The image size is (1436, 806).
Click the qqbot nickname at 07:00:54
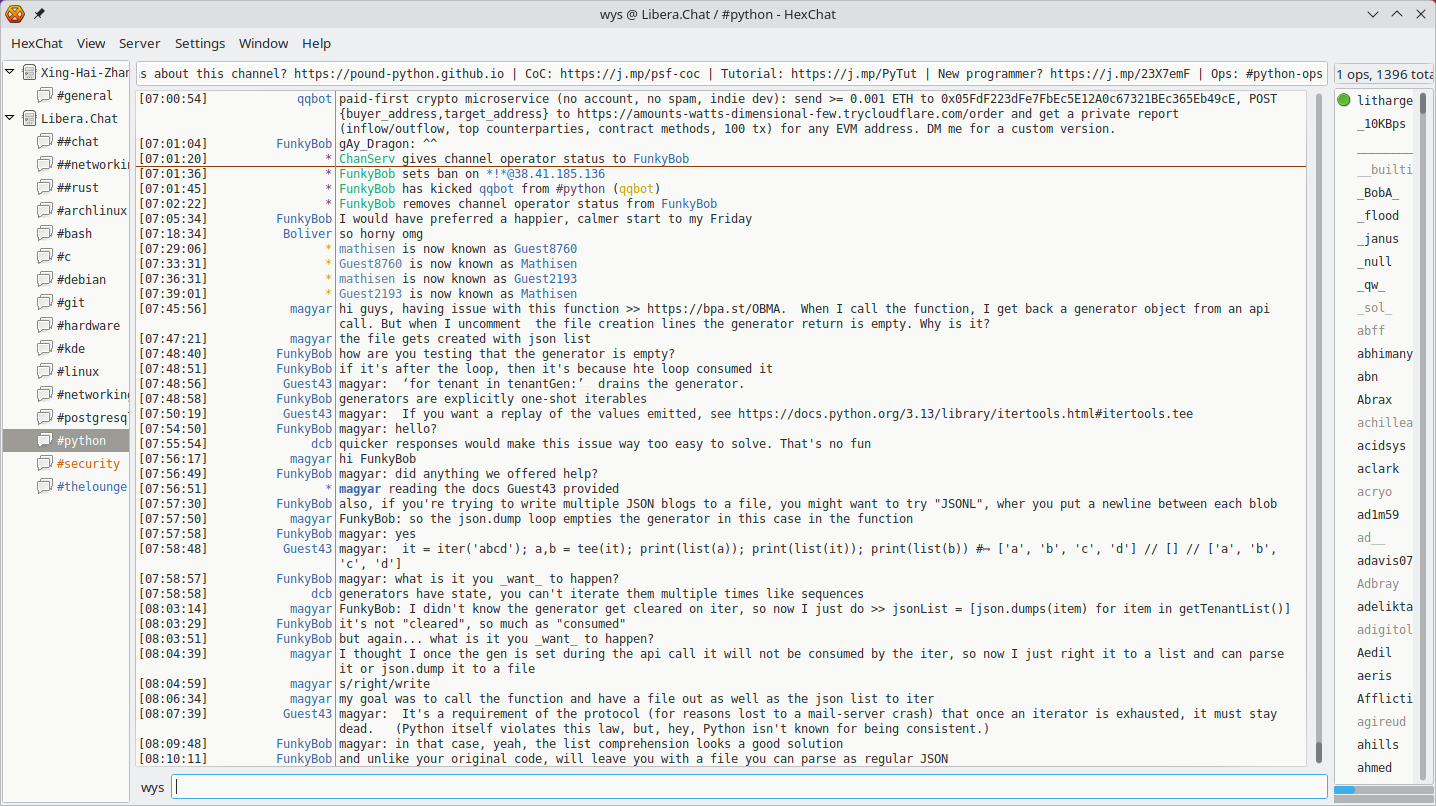tap(314, 99)
